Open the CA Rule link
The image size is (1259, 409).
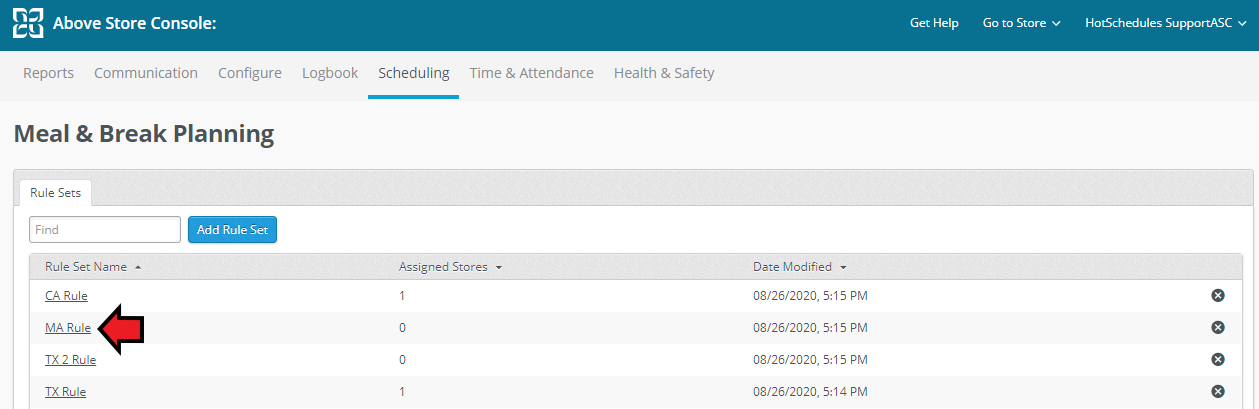(x=66, y=295)
